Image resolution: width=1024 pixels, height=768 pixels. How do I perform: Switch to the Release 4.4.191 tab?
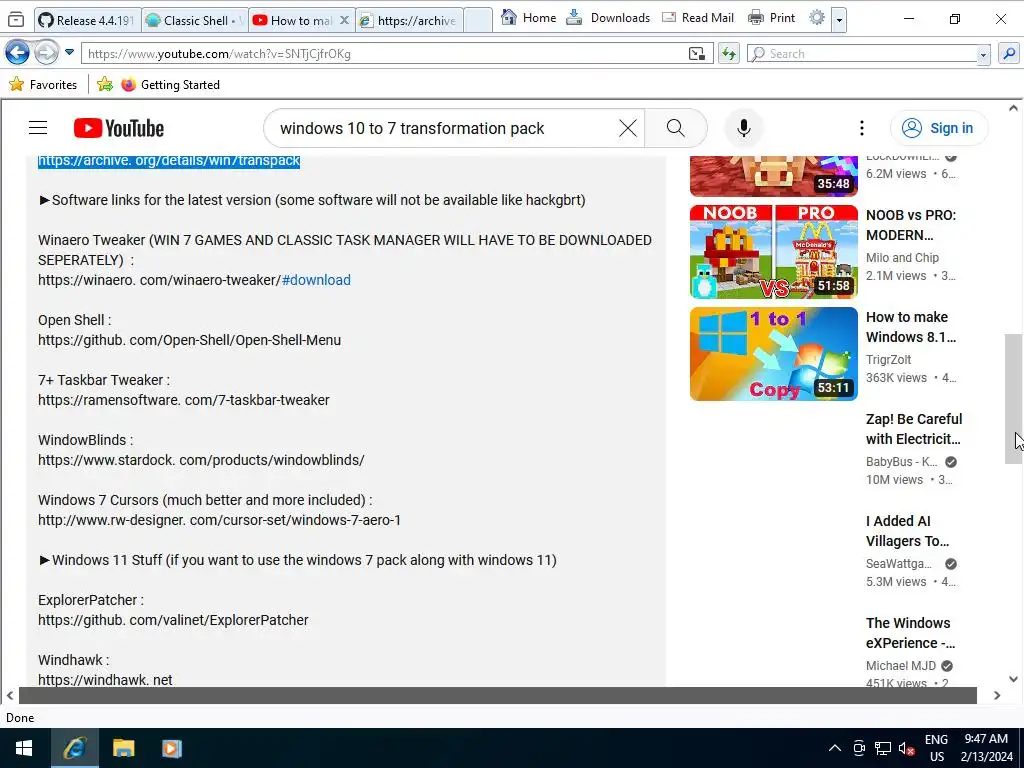click(88, 20)
